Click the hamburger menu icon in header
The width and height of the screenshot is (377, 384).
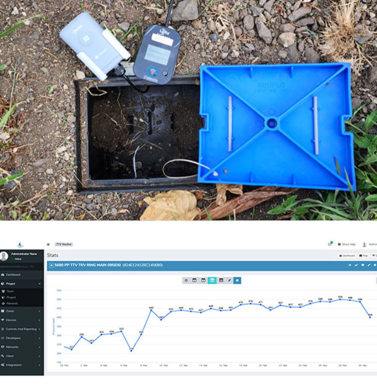tap(48, 244)
